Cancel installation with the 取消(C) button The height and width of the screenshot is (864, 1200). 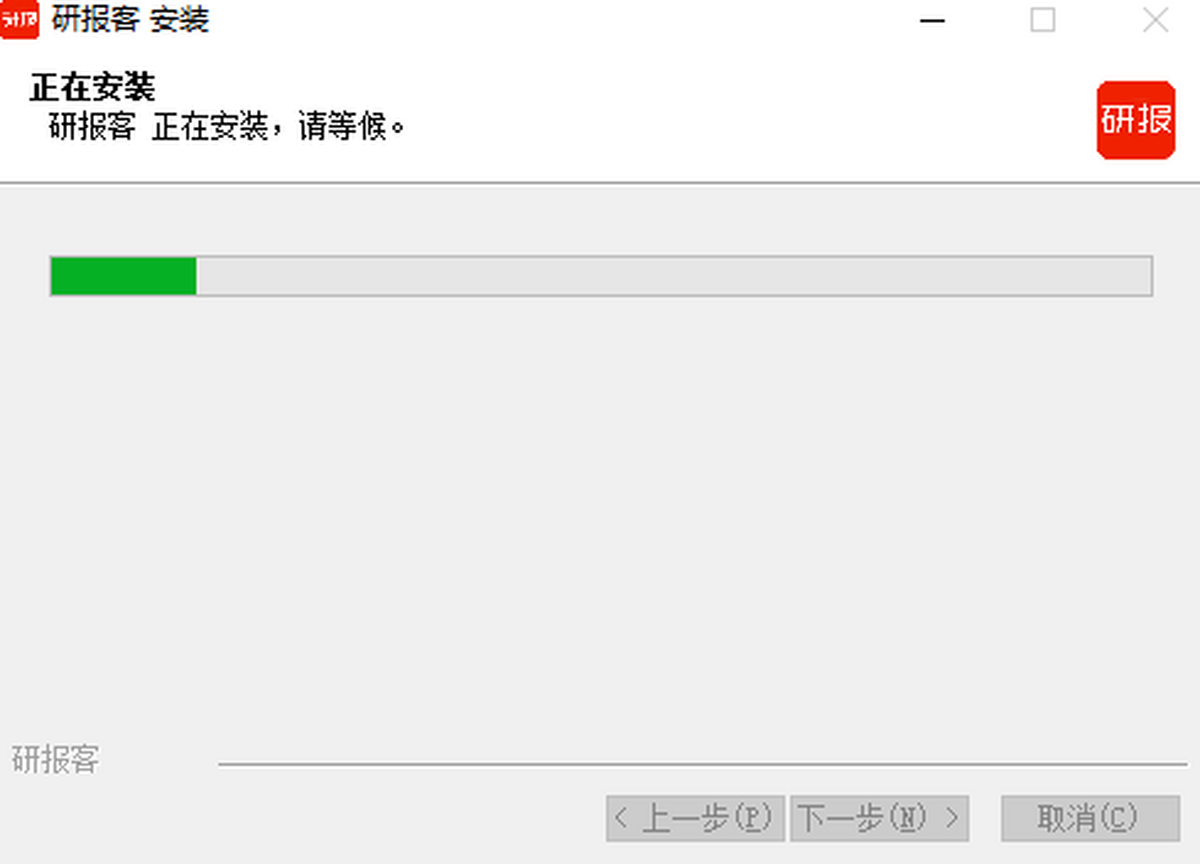pyautogui.click(x=1091, y=819)
